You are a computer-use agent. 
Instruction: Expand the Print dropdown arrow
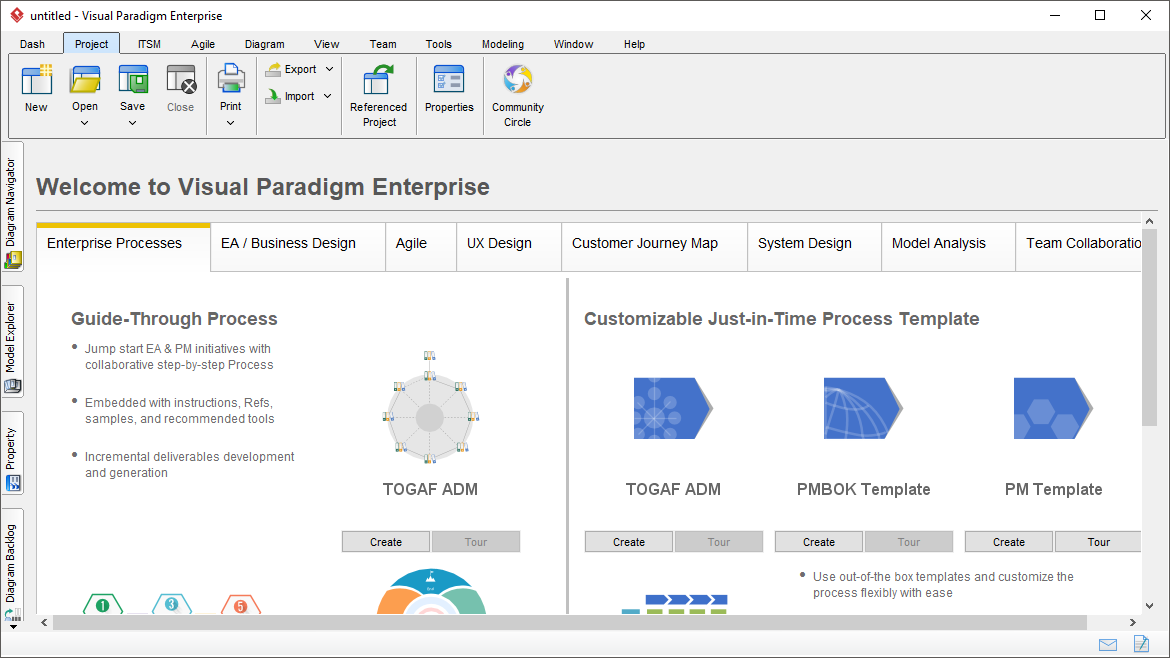pos(231,123)
